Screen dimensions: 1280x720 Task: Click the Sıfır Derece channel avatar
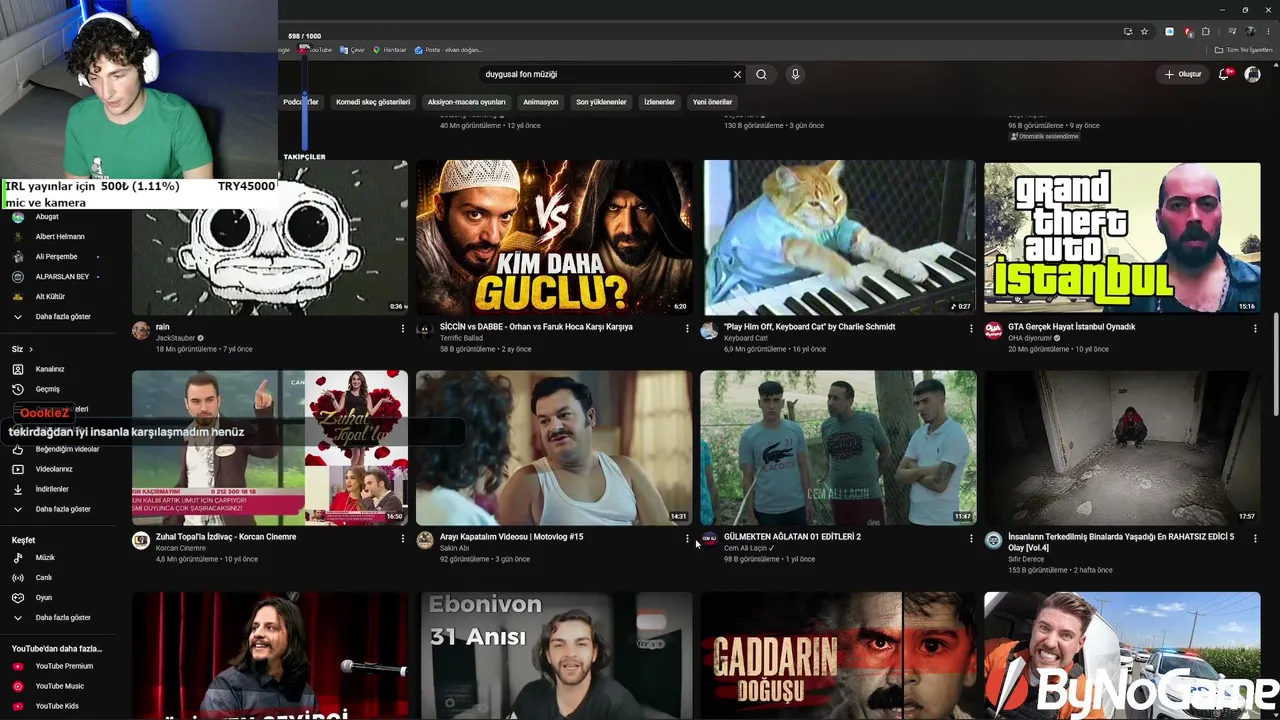pyautogui.click(x=993, y=541)
